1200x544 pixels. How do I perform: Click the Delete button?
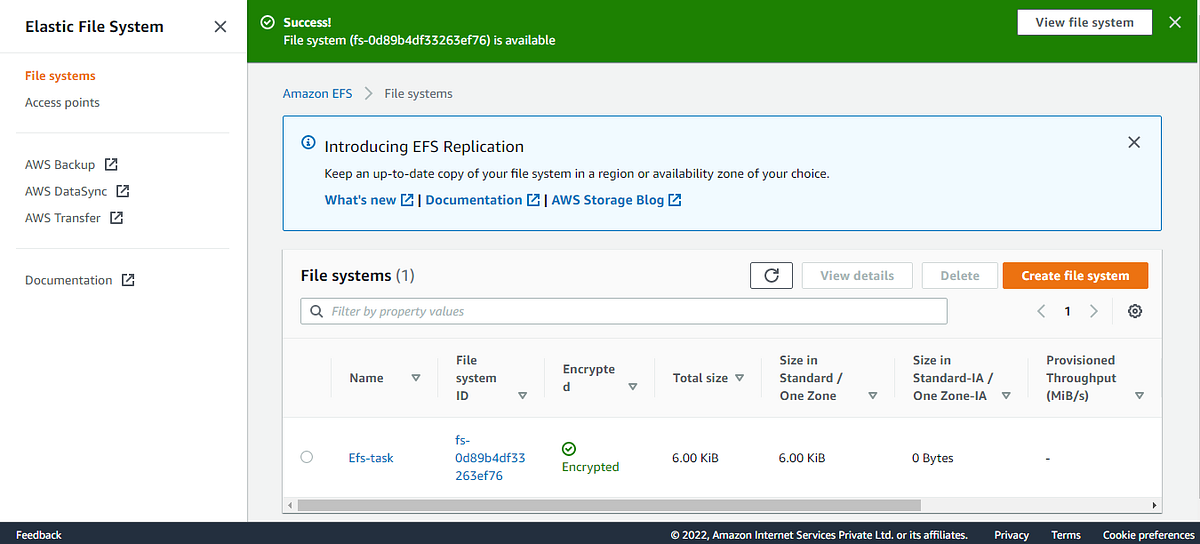(x=960, y=276)
